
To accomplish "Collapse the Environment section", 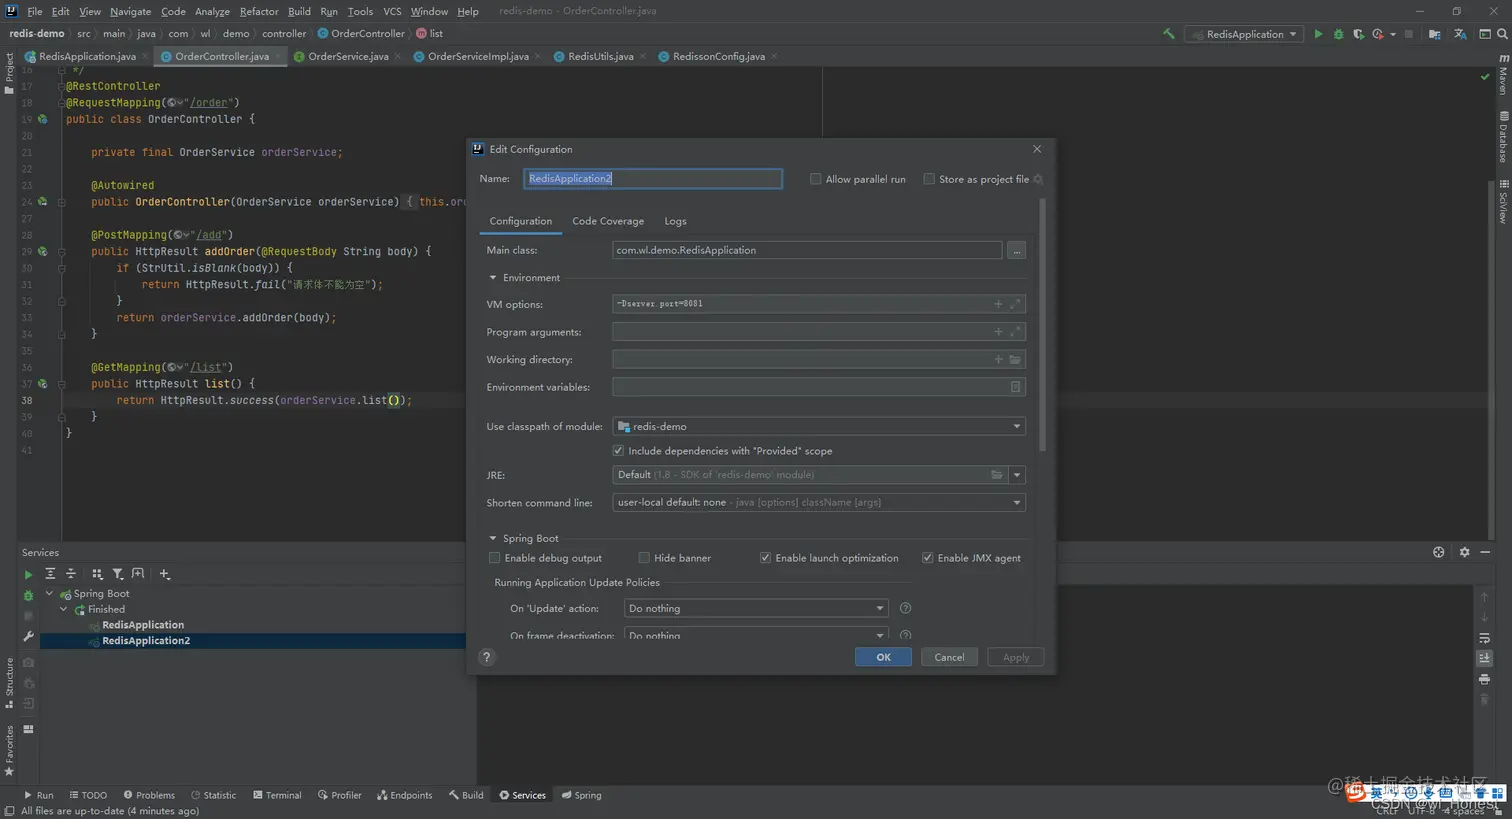I will [492, 278].
